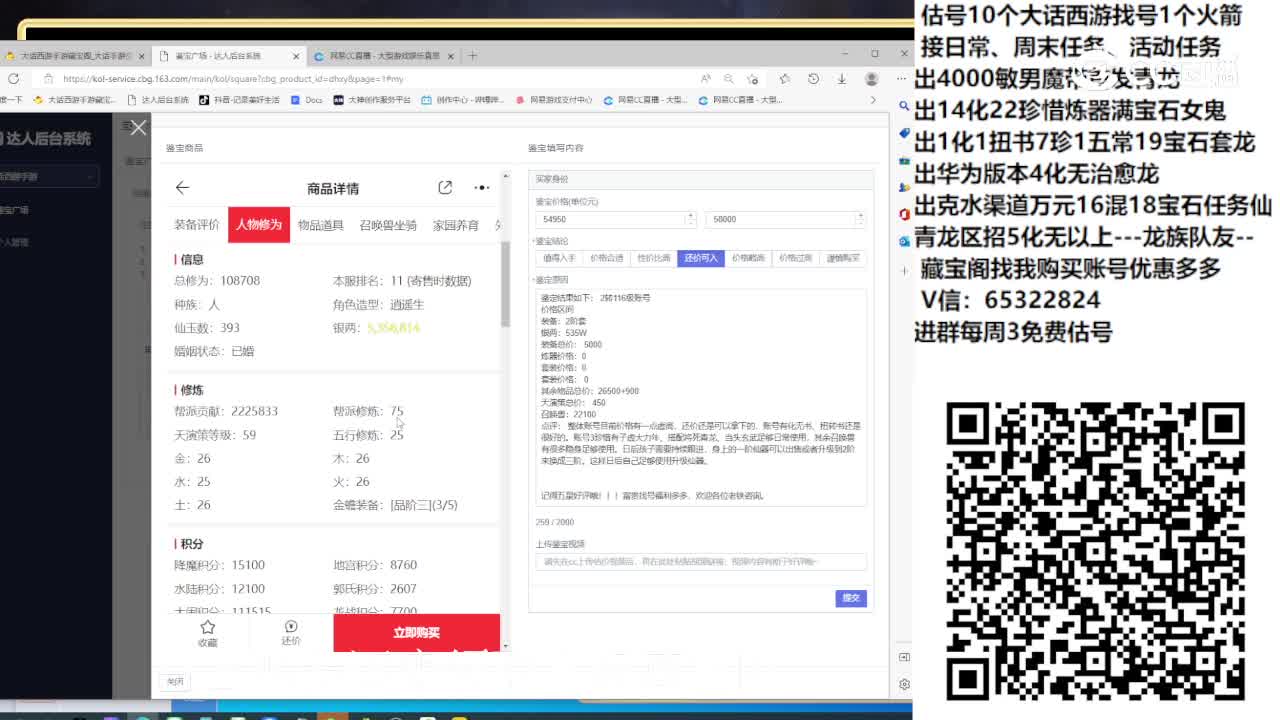
Task: Click the first price field showing 54950
Action: (616, 219)
